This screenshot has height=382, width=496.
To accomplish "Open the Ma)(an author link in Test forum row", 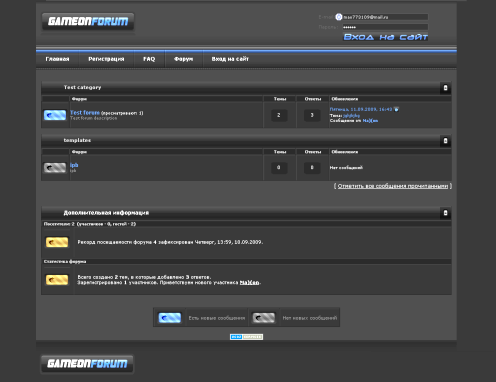I will [x=370, y=121].
